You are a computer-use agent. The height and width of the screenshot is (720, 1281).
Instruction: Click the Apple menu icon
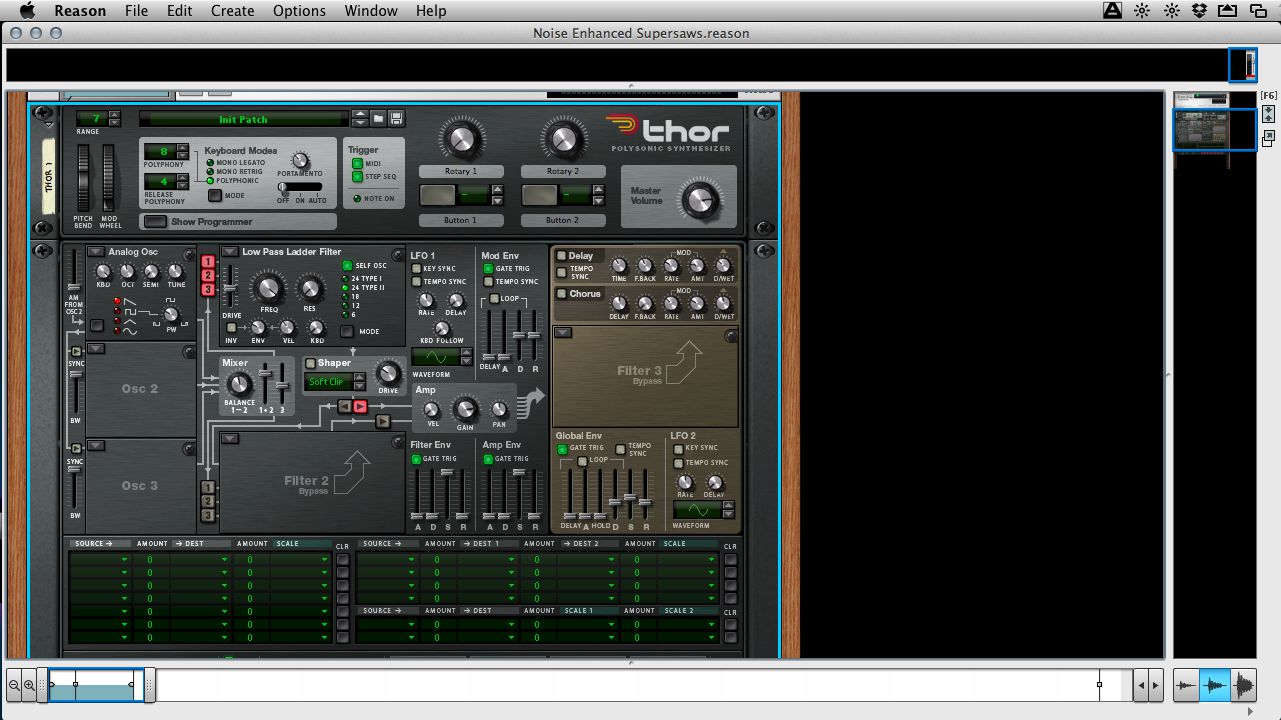pyautogui.click(x=27, y=11)
